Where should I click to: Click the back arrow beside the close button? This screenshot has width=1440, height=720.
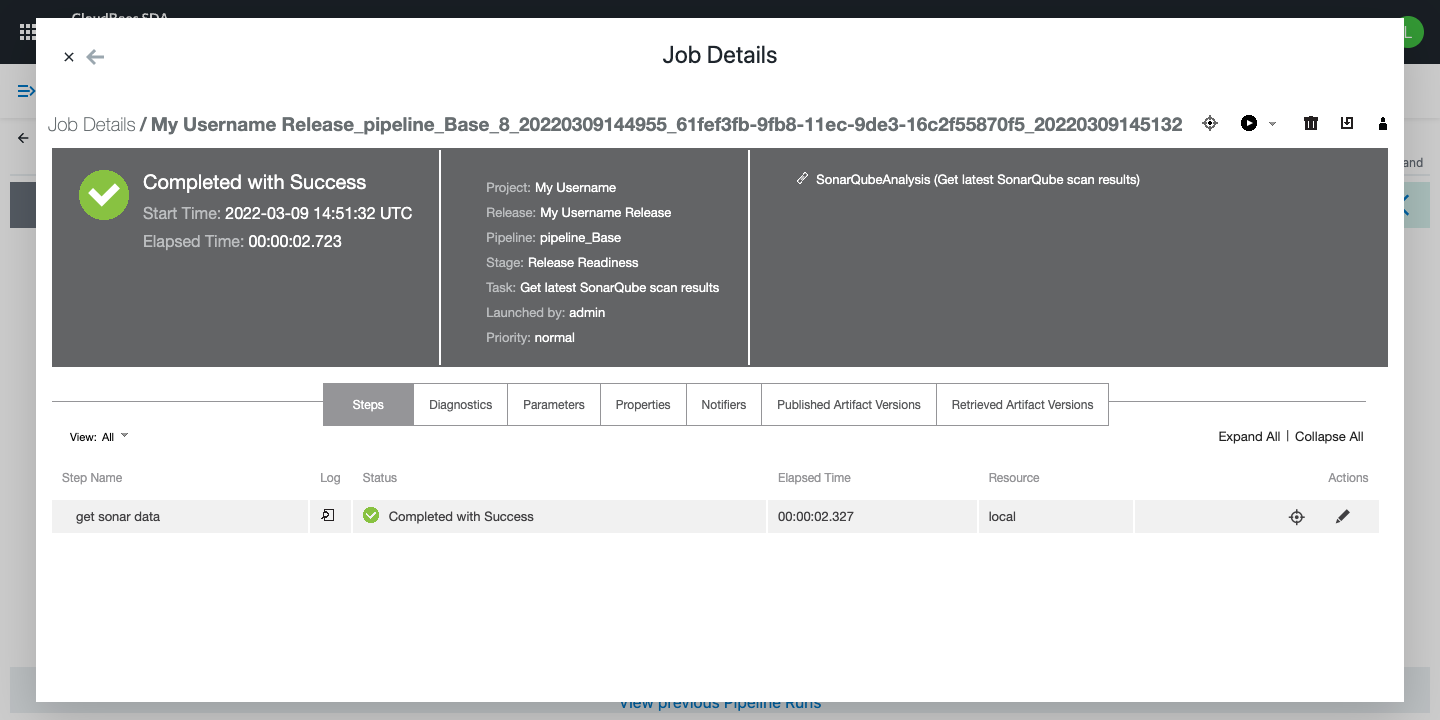click(95, 57)
